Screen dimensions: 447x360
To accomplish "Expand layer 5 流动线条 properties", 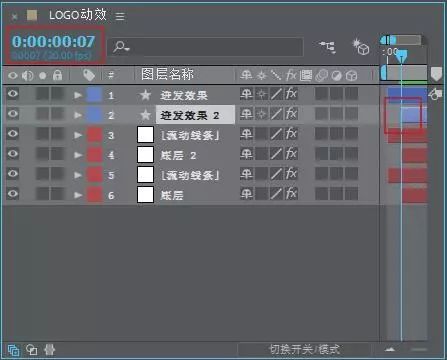I will (78, 175).
